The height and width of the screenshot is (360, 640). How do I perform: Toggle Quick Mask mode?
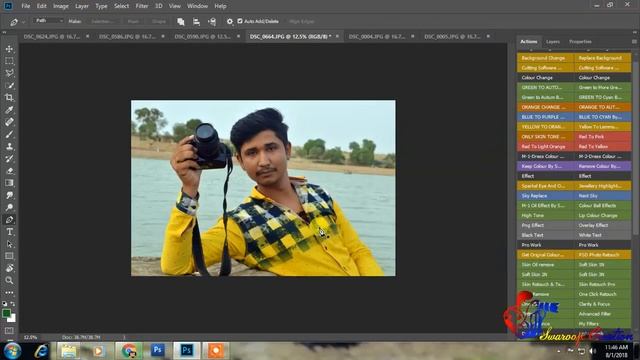point(9,331)
